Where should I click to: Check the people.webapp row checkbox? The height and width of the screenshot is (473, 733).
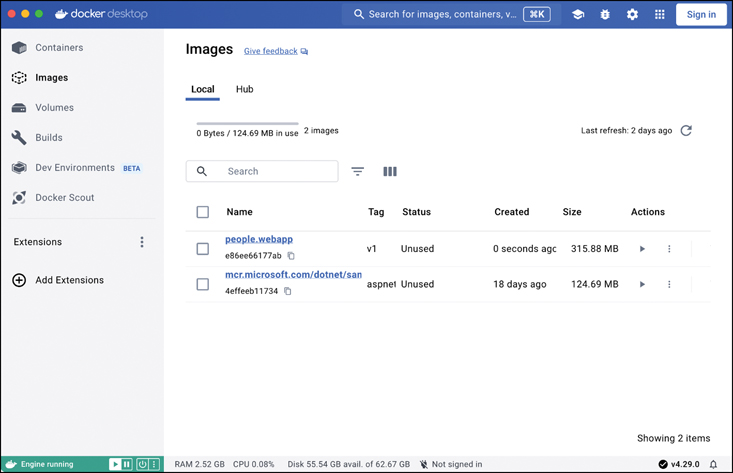pos(203,249)
